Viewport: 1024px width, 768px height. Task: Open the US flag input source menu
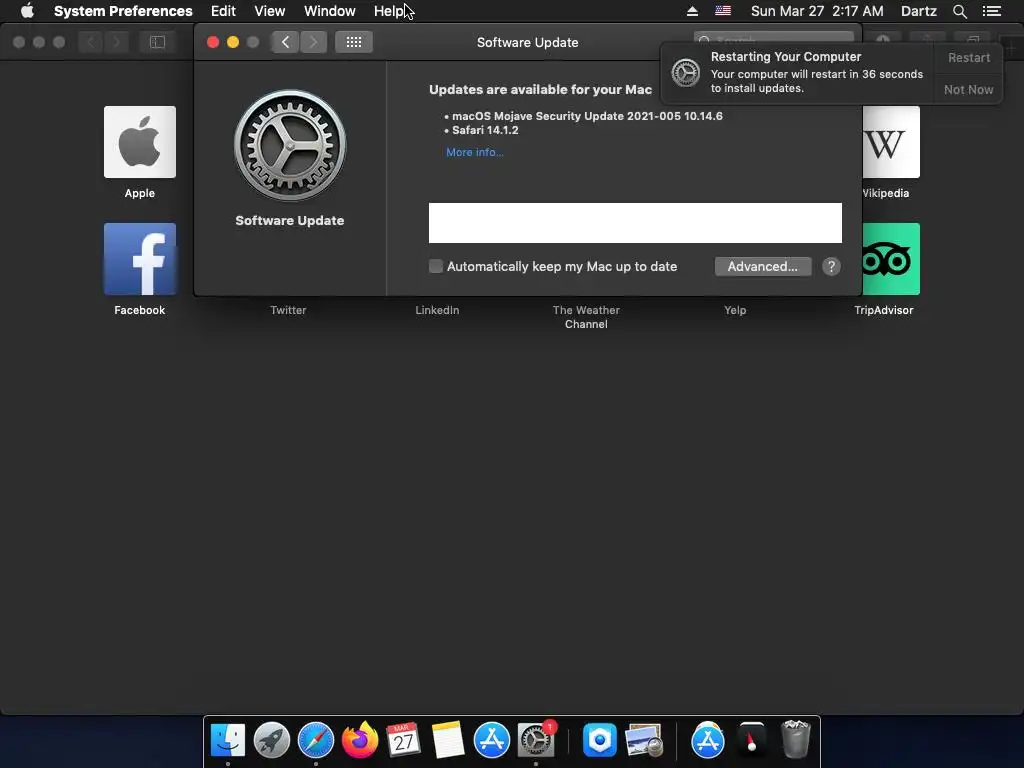[723, 11]
